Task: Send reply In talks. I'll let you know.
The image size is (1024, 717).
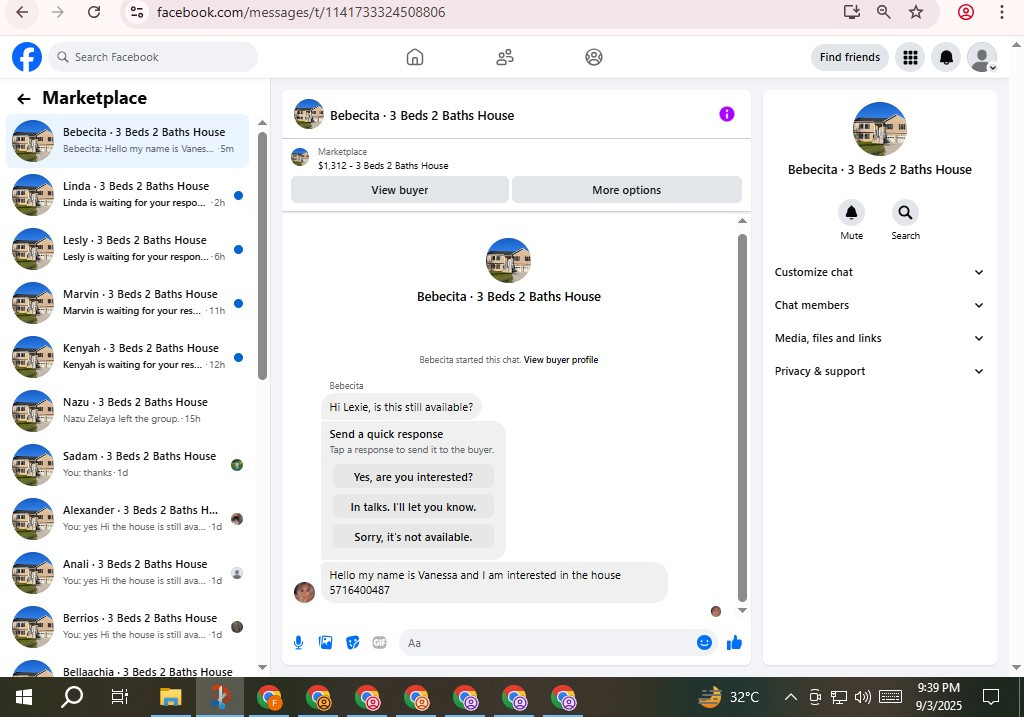Action: pos(413,507)
